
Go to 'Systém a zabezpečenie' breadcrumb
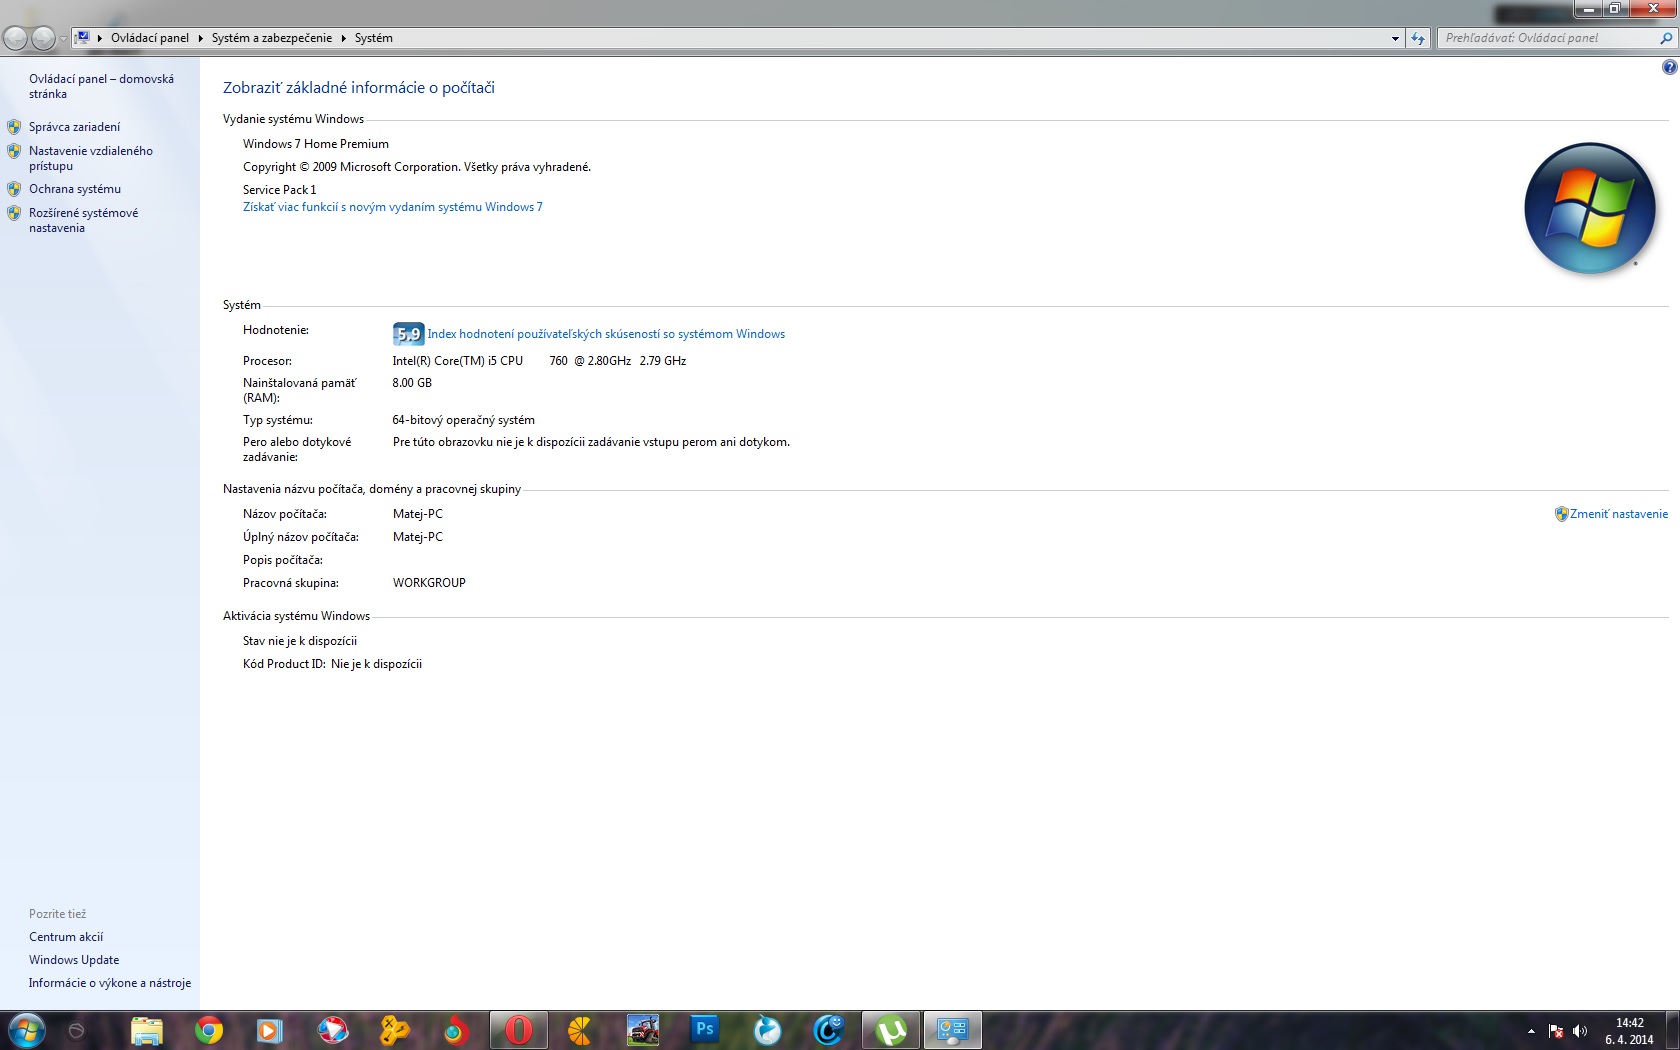[x=272, y=38]
